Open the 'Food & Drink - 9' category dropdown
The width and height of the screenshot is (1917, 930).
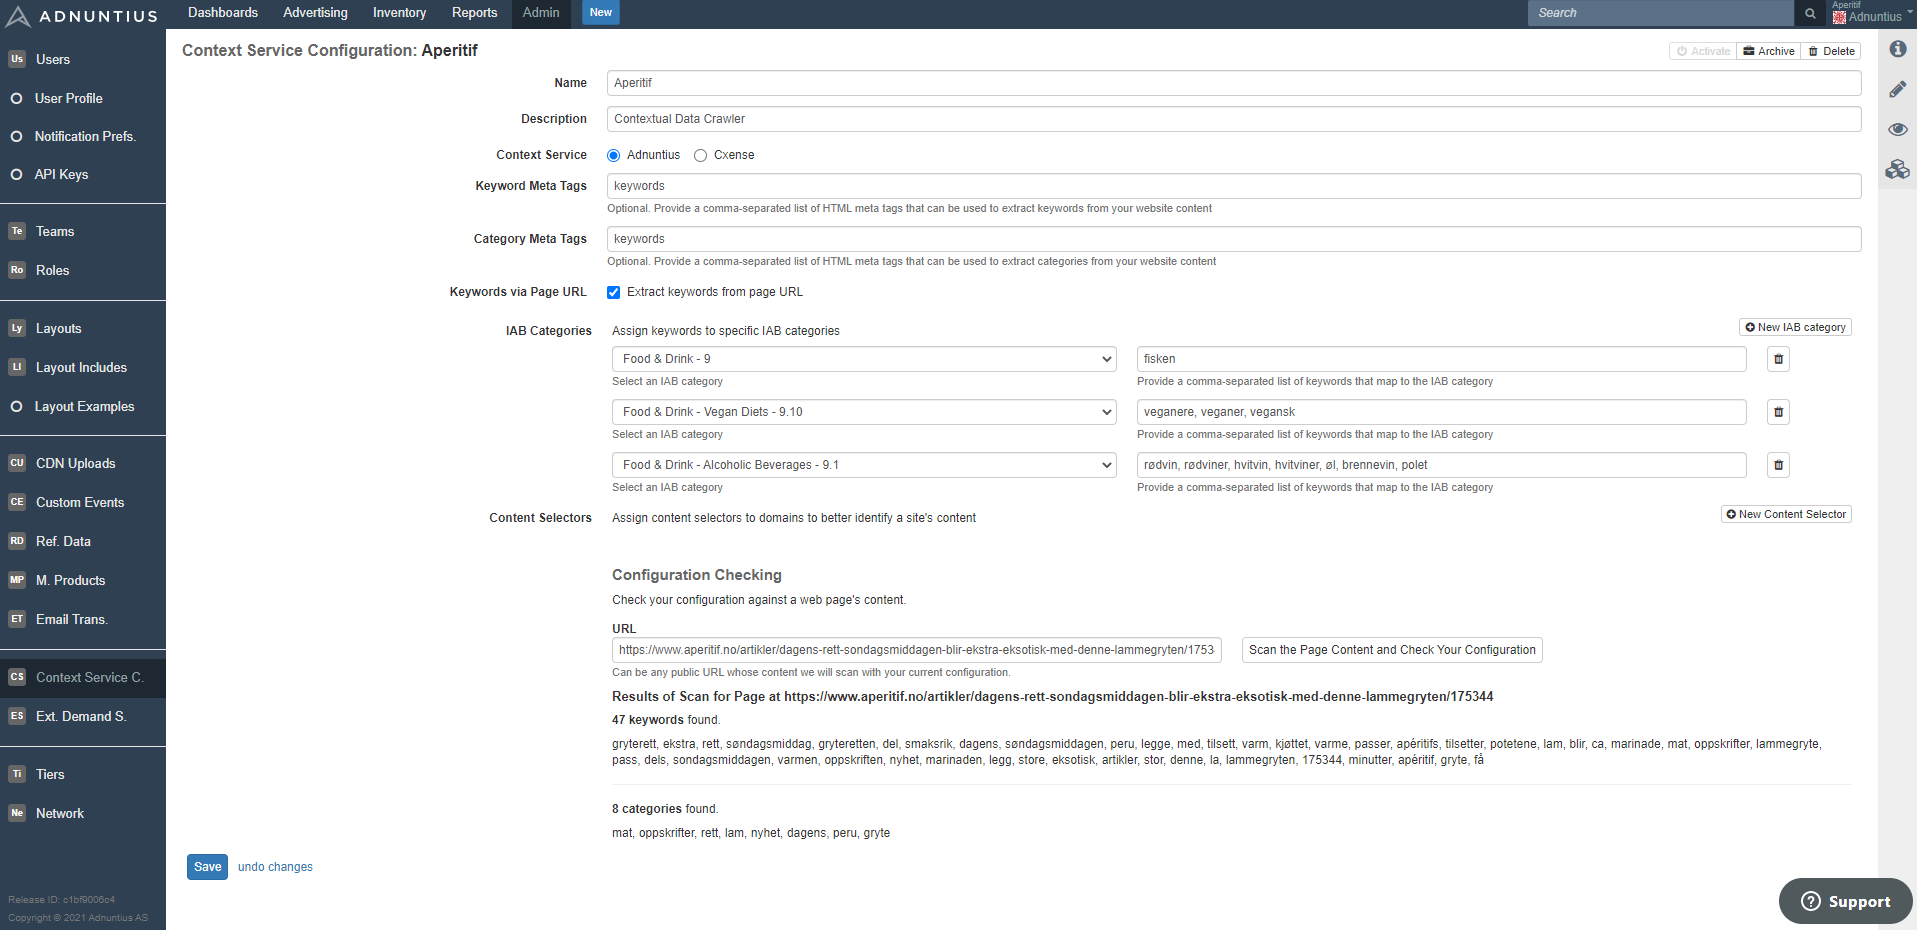point(863,359)
